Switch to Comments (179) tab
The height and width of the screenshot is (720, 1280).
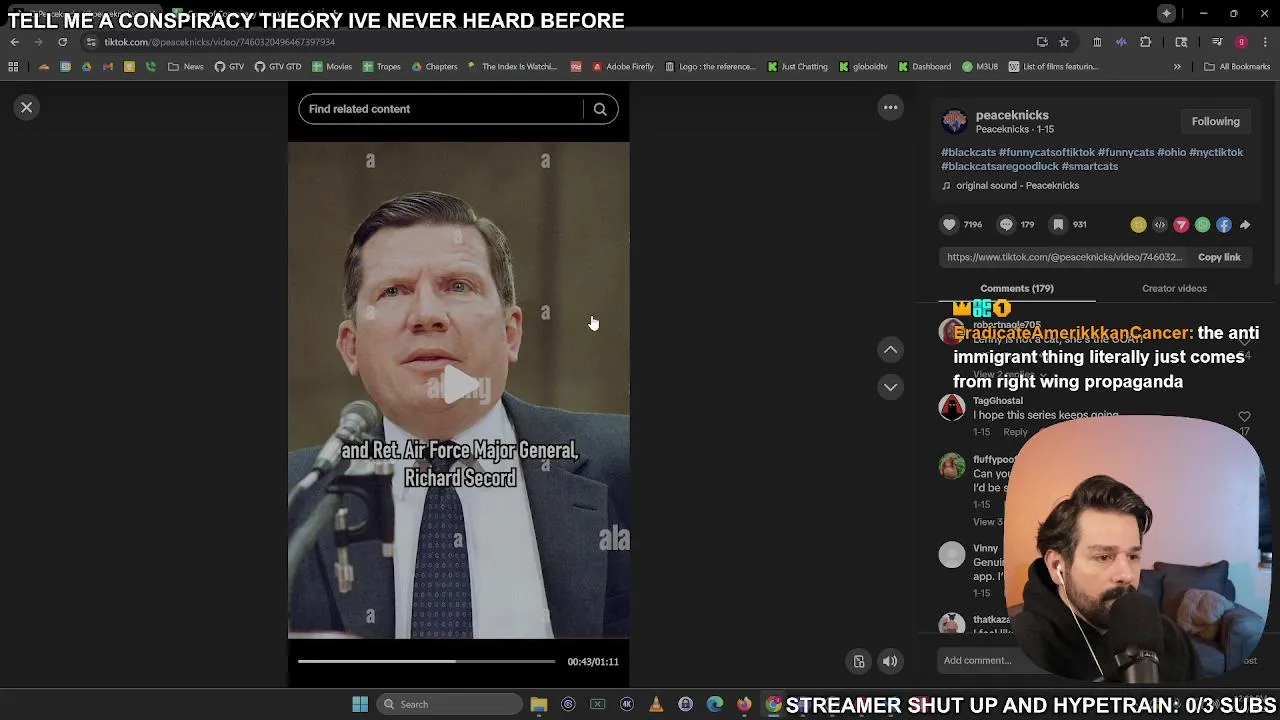pos(1017,288)
